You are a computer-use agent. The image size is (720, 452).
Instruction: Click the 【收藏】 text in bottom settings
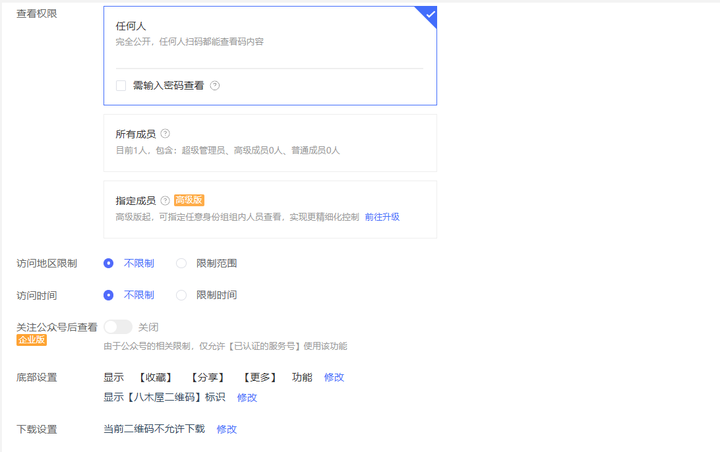tap(156, 378)
